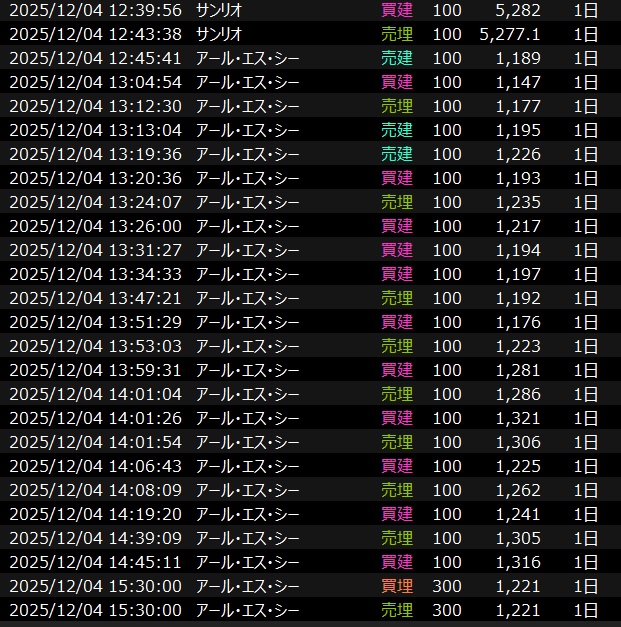The width and height of the screenshot is (621, 627).
Task: Click the 14:08:09 timestamp cell
Action: 95,490
